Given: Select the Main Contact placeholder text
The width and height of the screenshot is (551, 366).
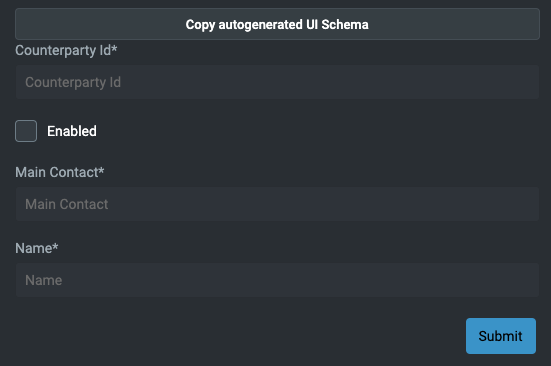Looking at the screenshot, I should (x=67, y=204).
